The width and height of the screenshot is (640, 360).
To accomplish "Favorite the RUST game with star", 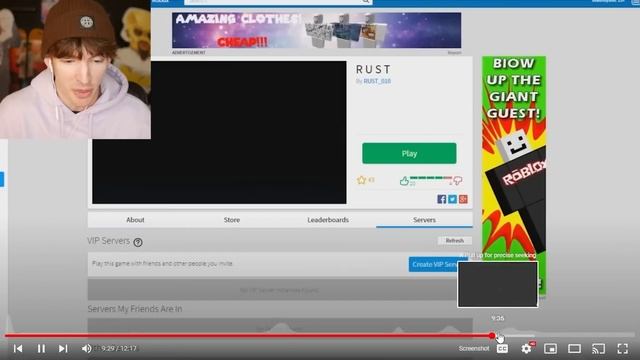I will click(361, 180).
